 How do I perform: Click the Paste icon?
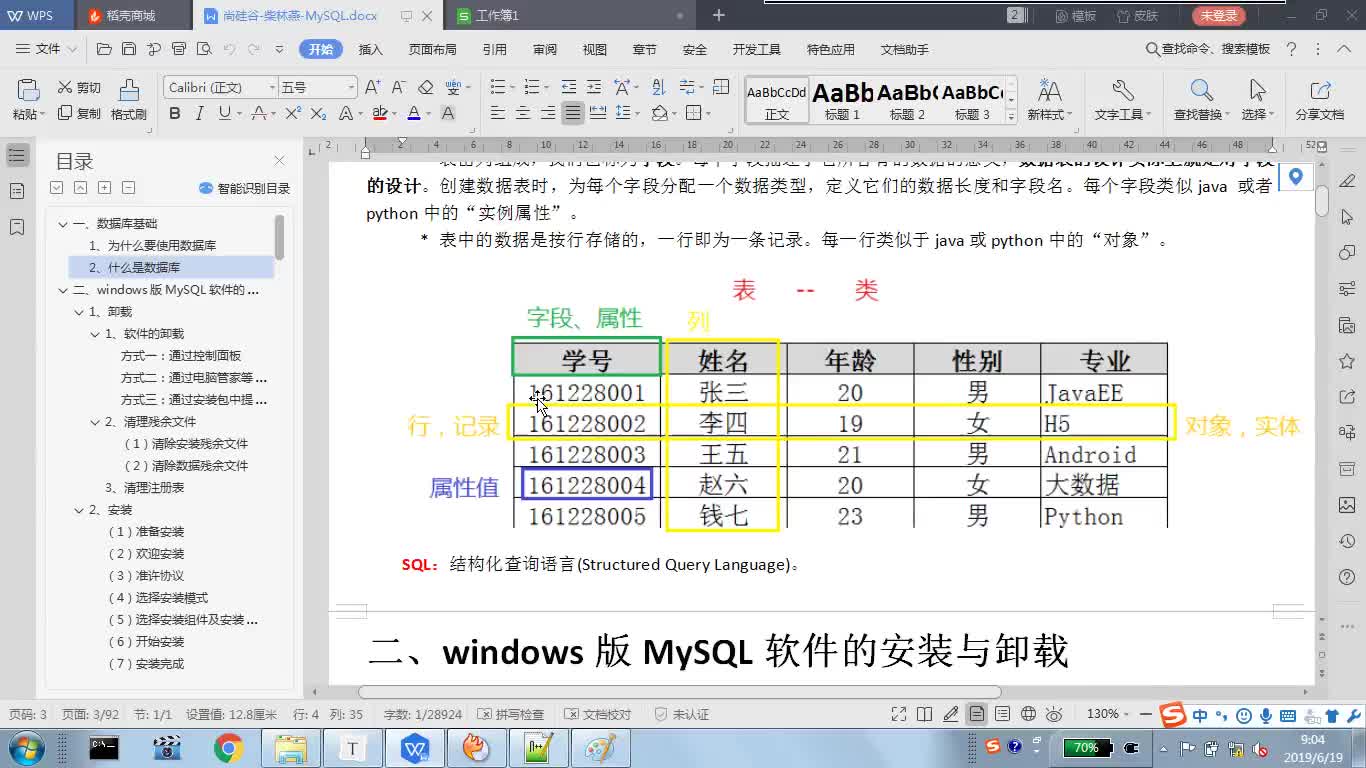(28, 101)
